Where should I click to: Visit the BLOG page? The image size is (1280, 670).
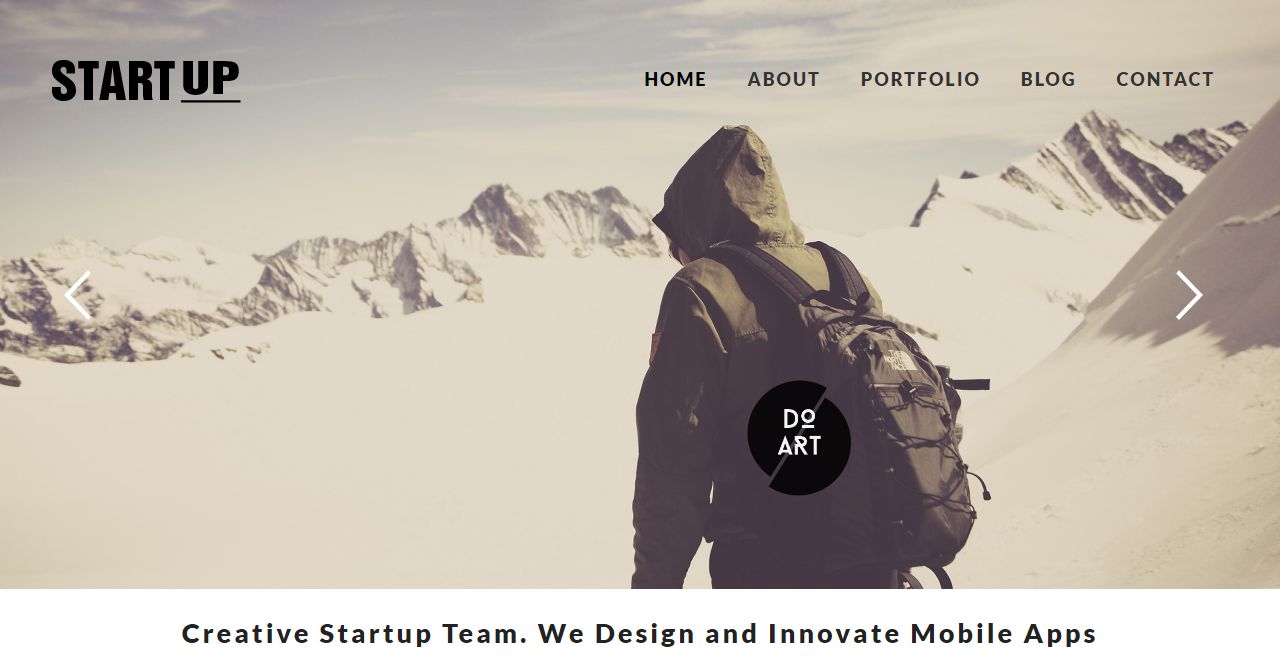[x=1048, y=79]
